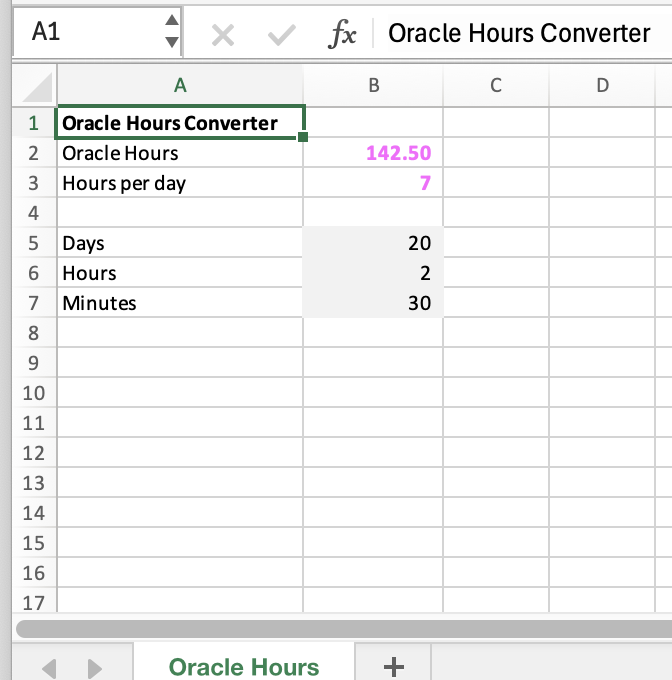Open the insert function fx button

point(343,34)
